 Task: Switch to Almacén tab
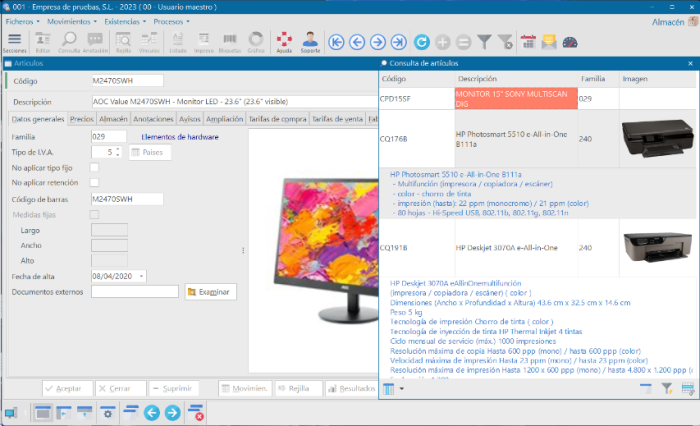point(113,119)
